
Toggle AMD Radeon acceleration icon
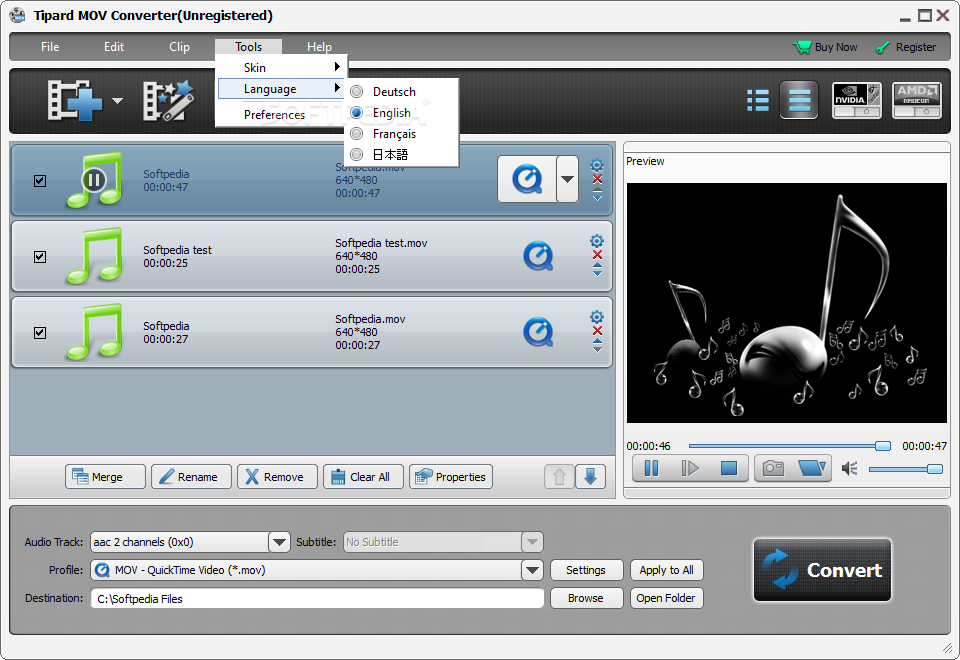coord(917,100)
